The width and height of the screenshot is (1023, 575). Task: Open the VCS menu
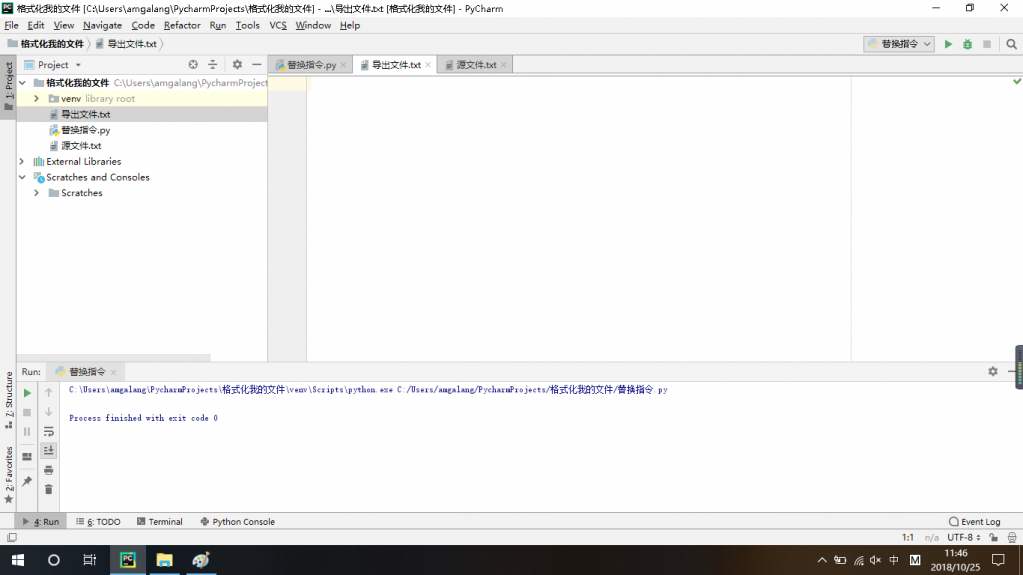click(278, 25)
